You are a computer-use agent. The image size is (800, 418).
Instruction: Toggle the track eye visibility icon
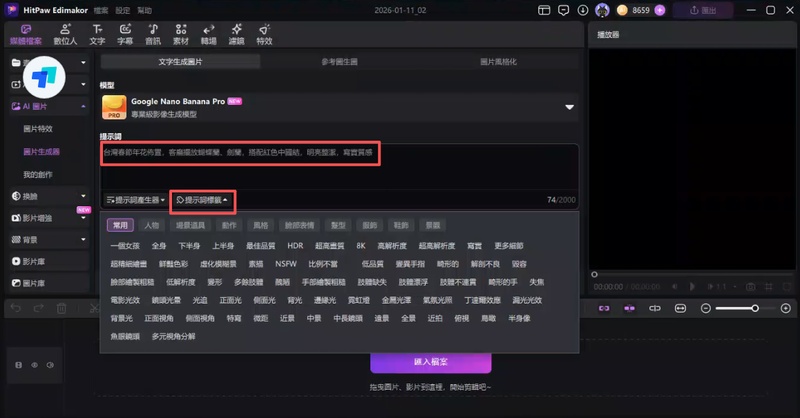(x=34, y=365)
